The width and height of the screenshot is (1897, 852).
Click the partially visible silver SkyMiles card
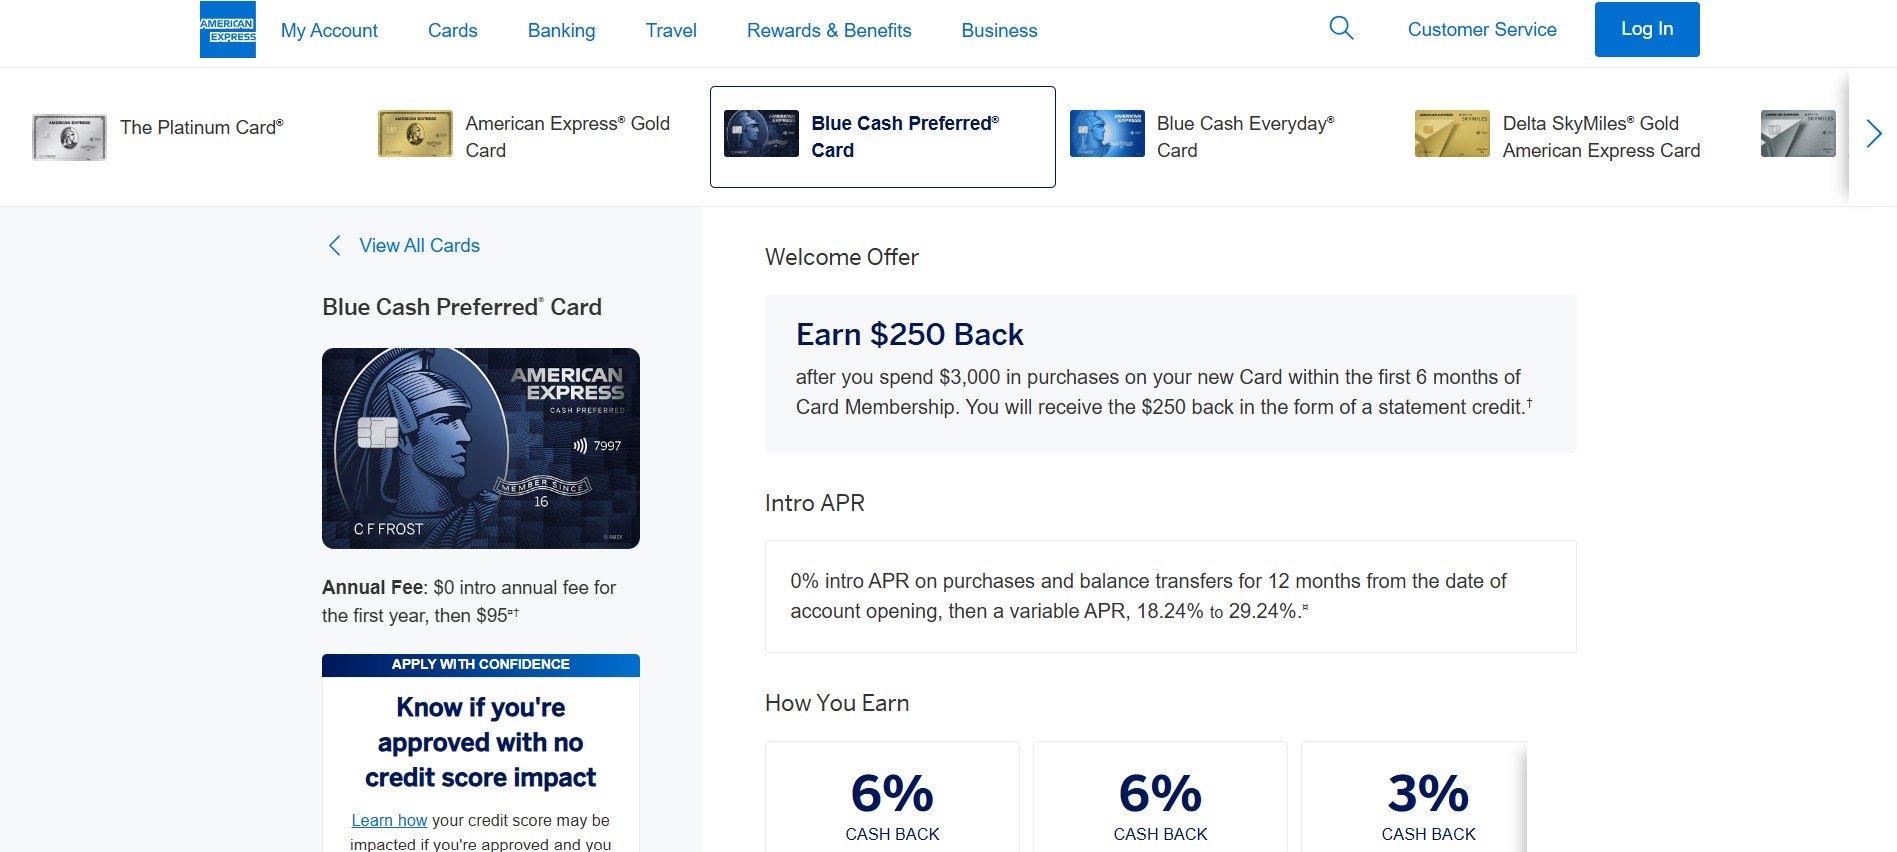pos(1798,134)
